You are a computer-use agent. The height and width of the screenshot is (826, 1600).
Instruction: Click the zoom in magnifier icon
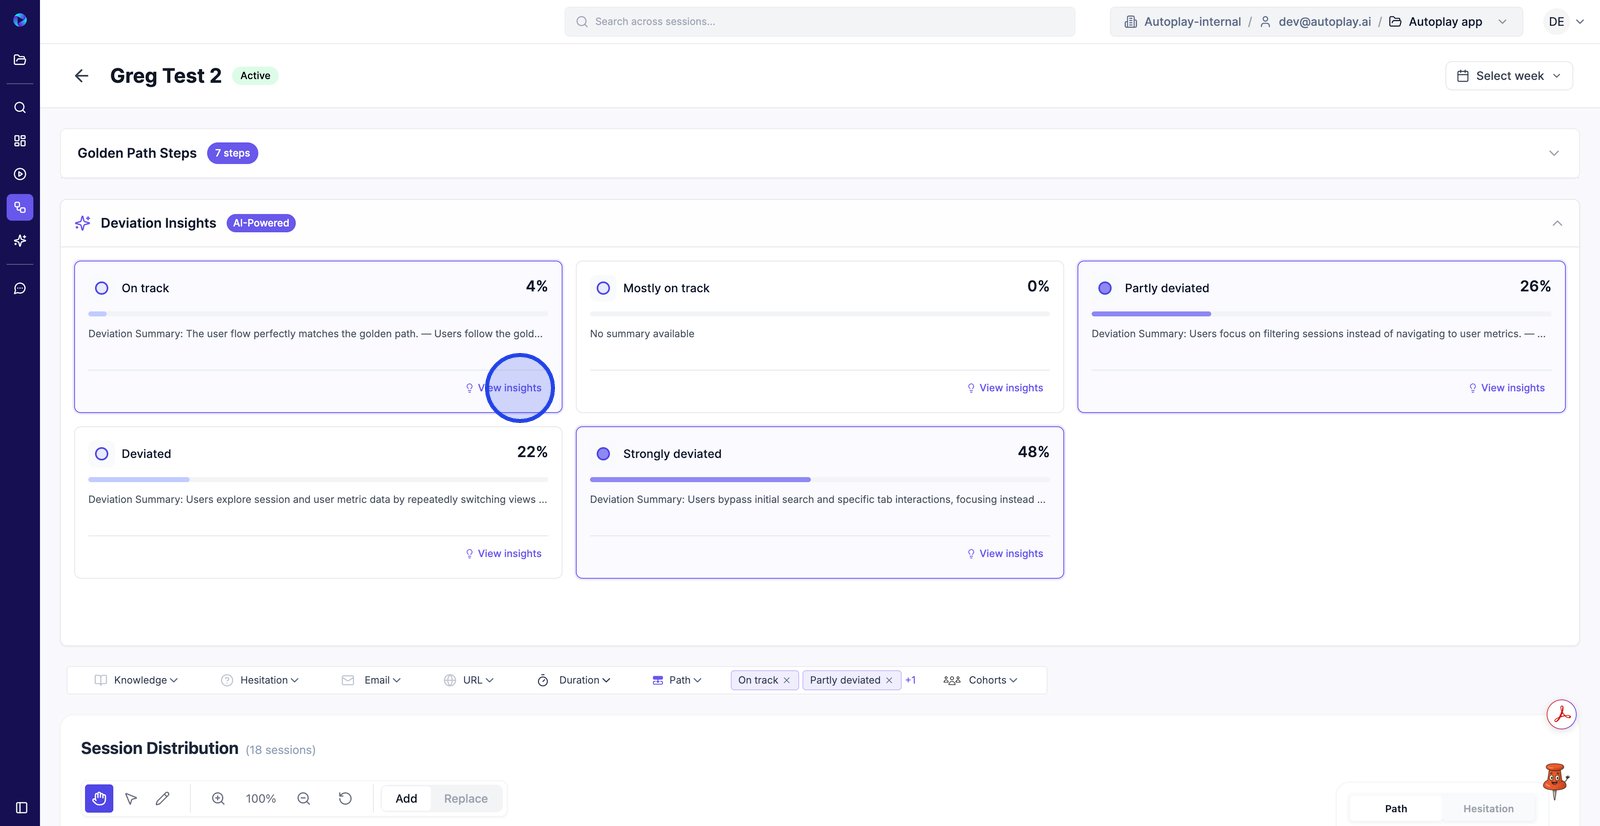[x=218, y=798]
